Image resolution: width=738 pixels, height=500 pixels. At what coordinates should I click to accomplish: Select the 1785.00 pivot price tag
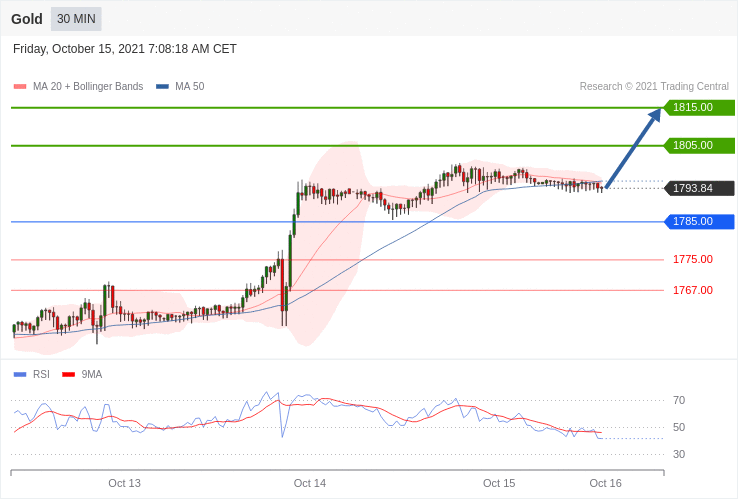[699, 221]
